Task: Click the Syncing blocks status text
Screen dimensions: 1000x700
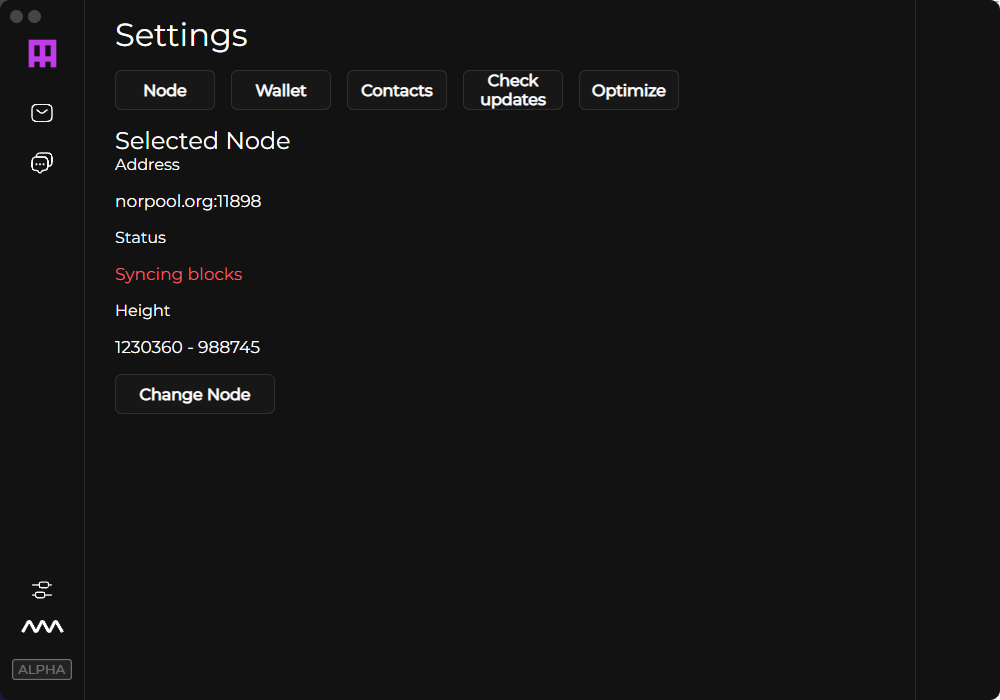Action: [x=179, y=274]
